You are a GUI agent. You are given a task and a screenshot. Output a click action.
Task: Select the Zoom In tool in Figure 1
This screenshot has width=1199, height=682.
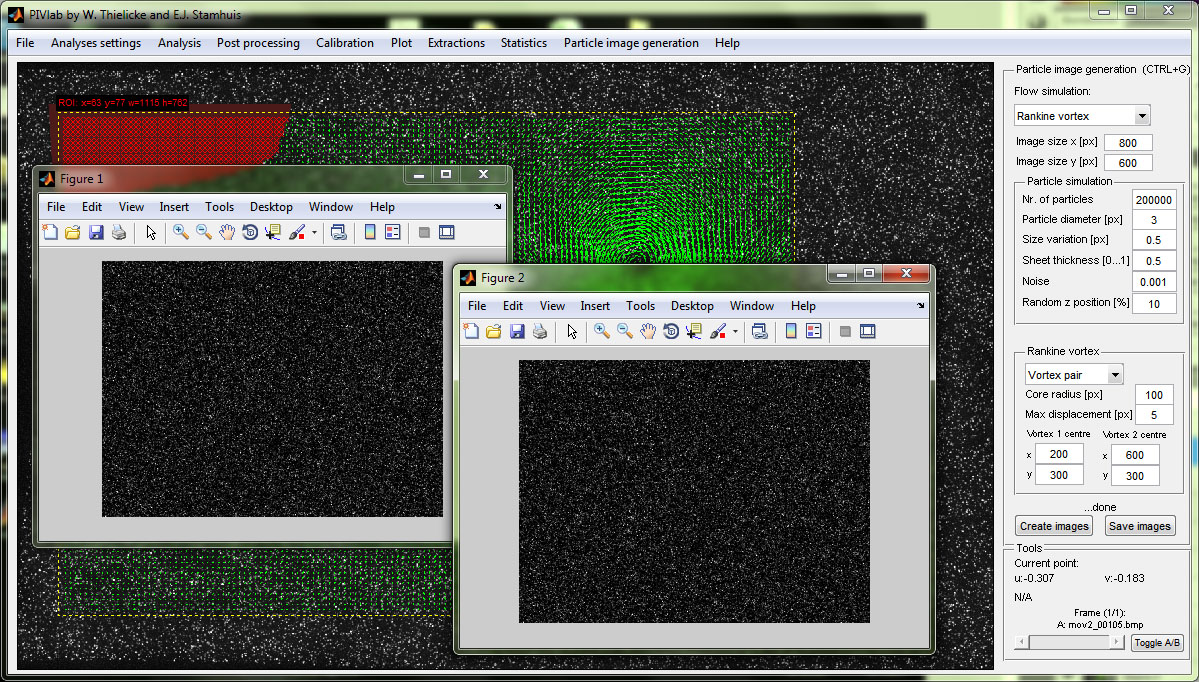[180, 231]
